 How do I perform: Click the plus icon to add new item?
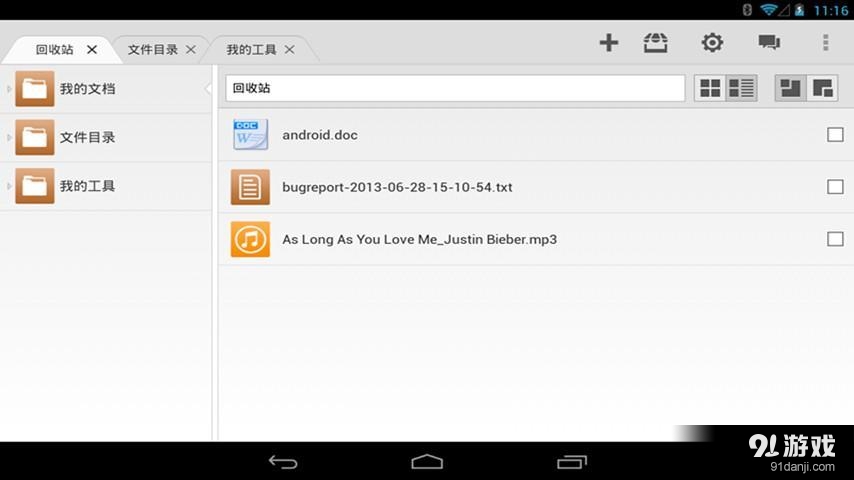(608, 43)
